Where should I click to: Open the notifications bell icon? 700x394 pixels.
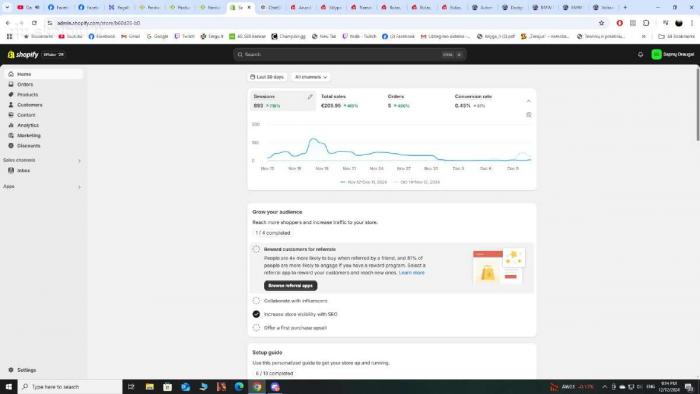pos(640,54)
